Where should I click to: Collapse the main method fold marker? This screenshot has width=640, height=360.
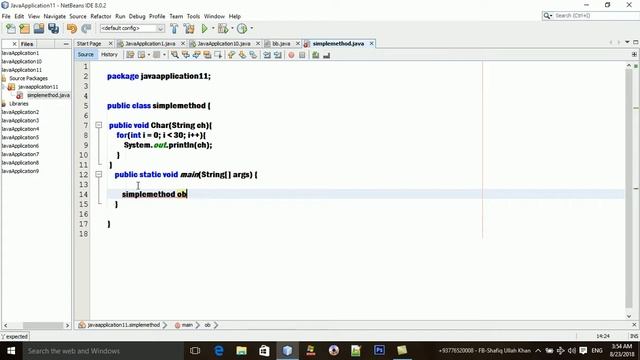[x=99, y=174]
